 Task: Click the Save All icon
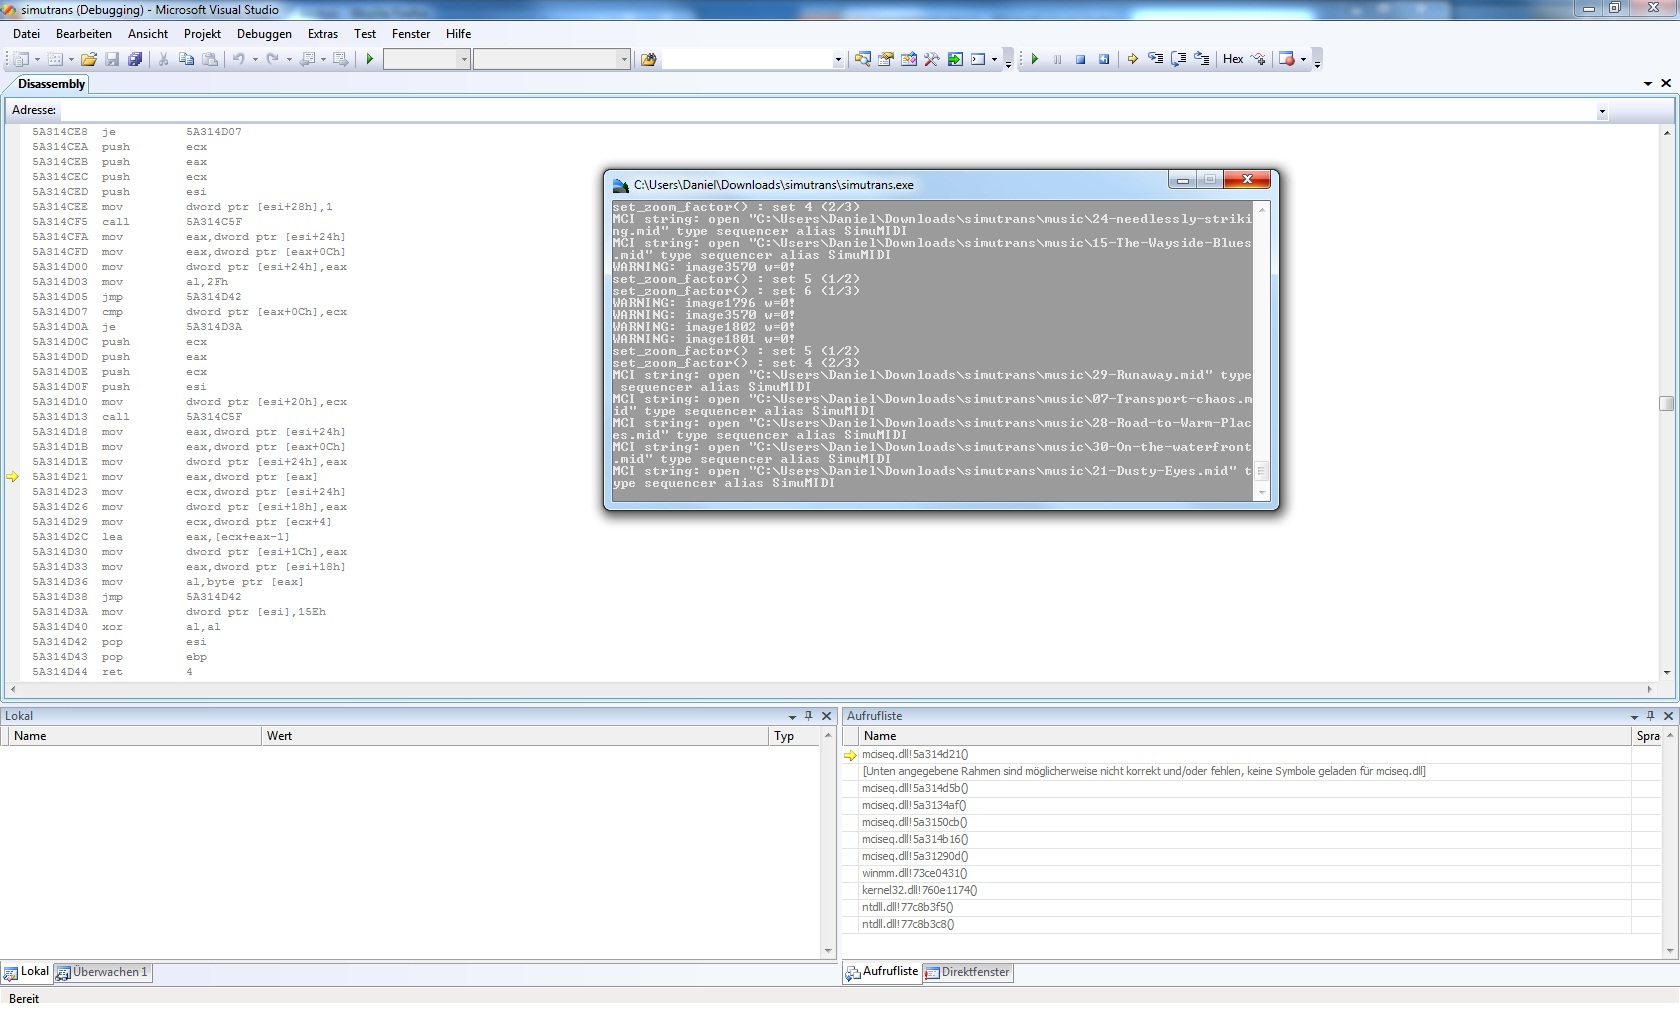135,60
